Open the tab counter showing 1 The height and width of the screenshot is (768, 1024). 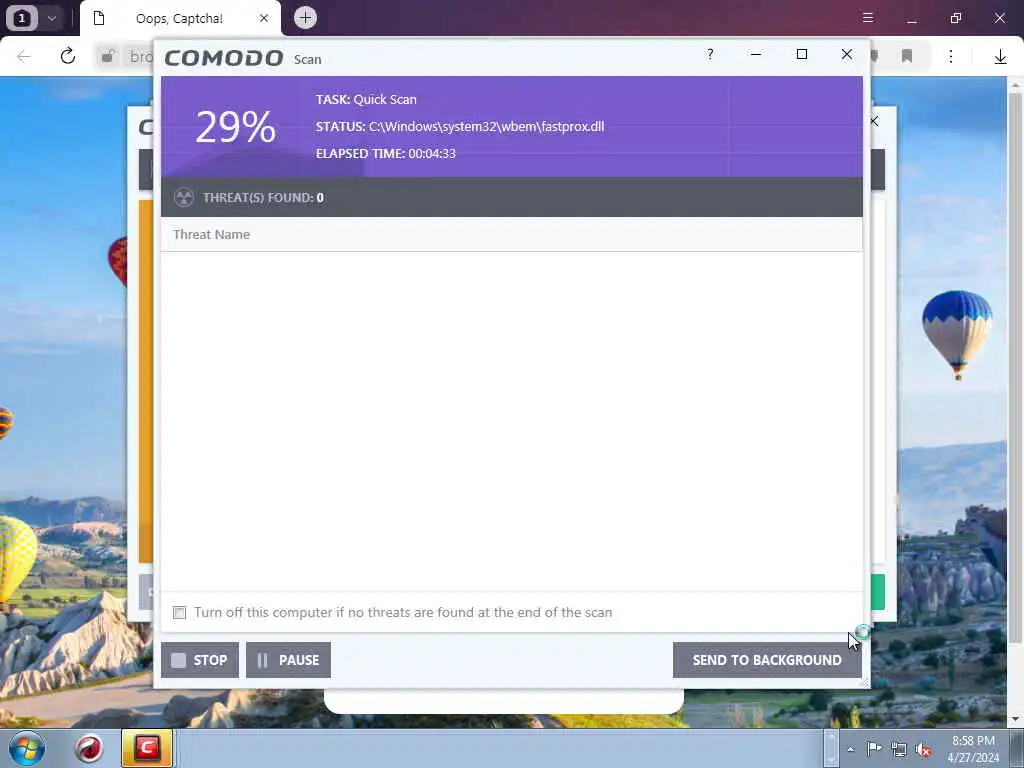(21, 18)
